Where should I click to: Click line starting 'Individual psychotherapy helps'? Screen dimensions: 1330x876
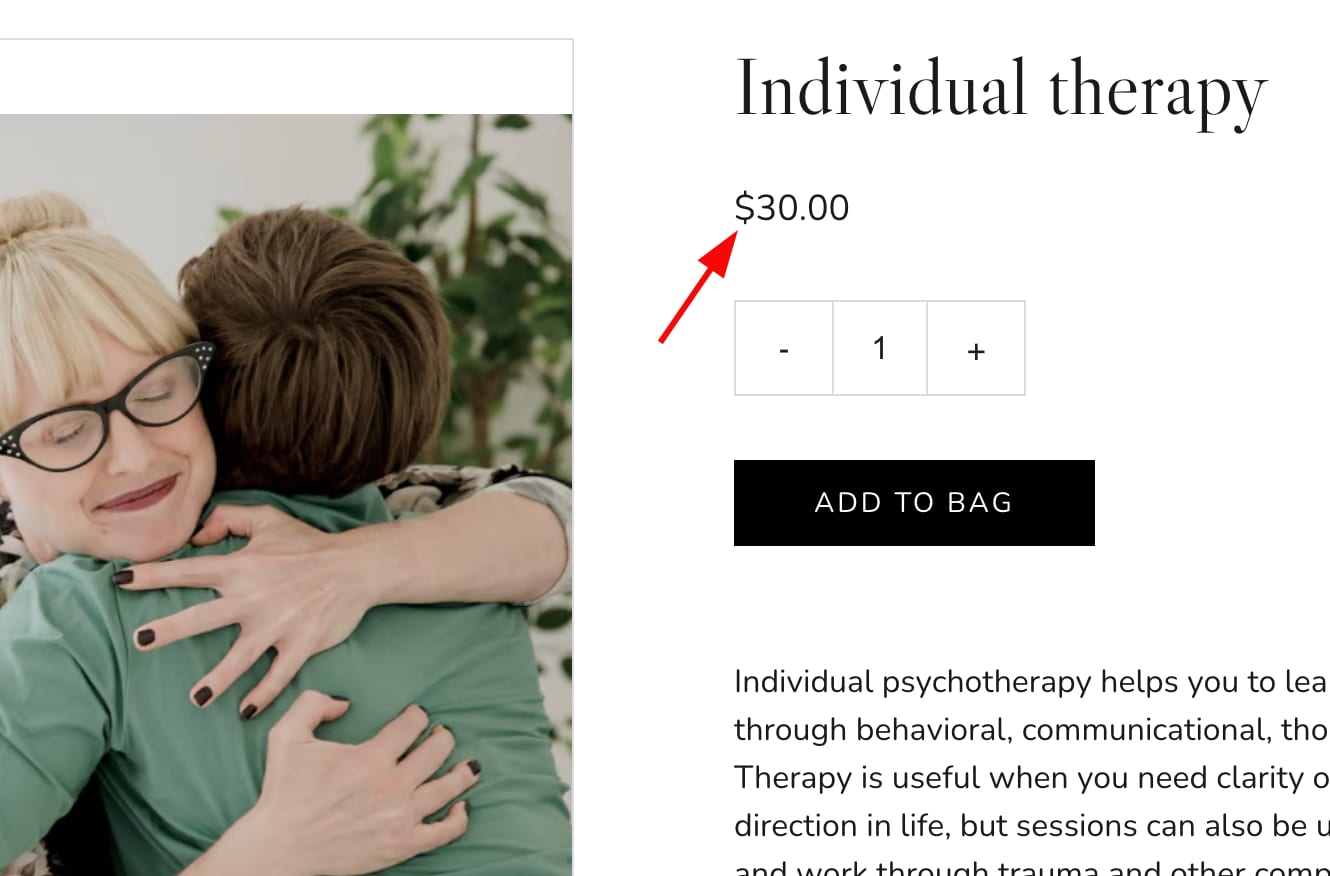[x=1032, y=682]
